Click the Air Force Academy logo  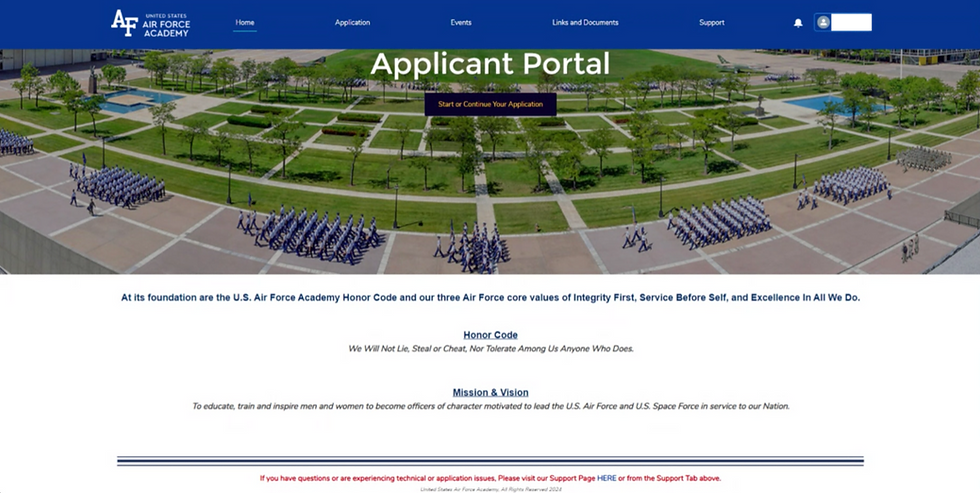(151, 24)
